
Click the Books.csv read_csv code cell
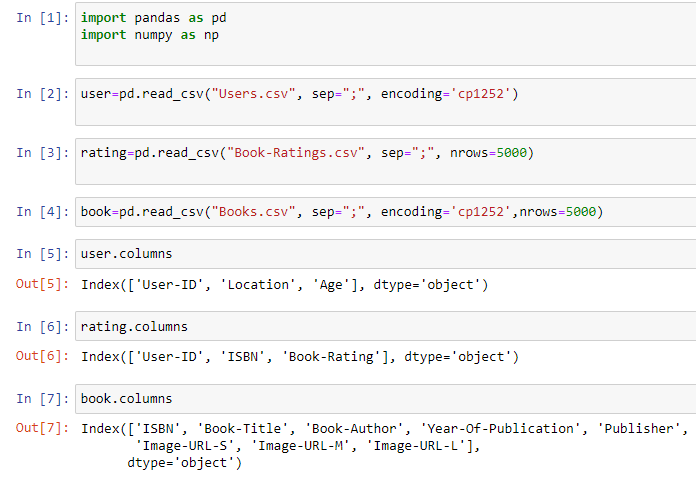point(385,212)
